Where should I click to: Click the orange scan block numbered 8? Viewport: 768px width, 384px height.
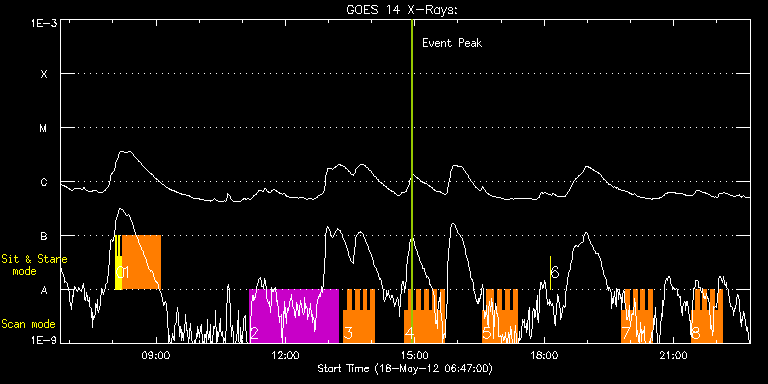[707, 316]
